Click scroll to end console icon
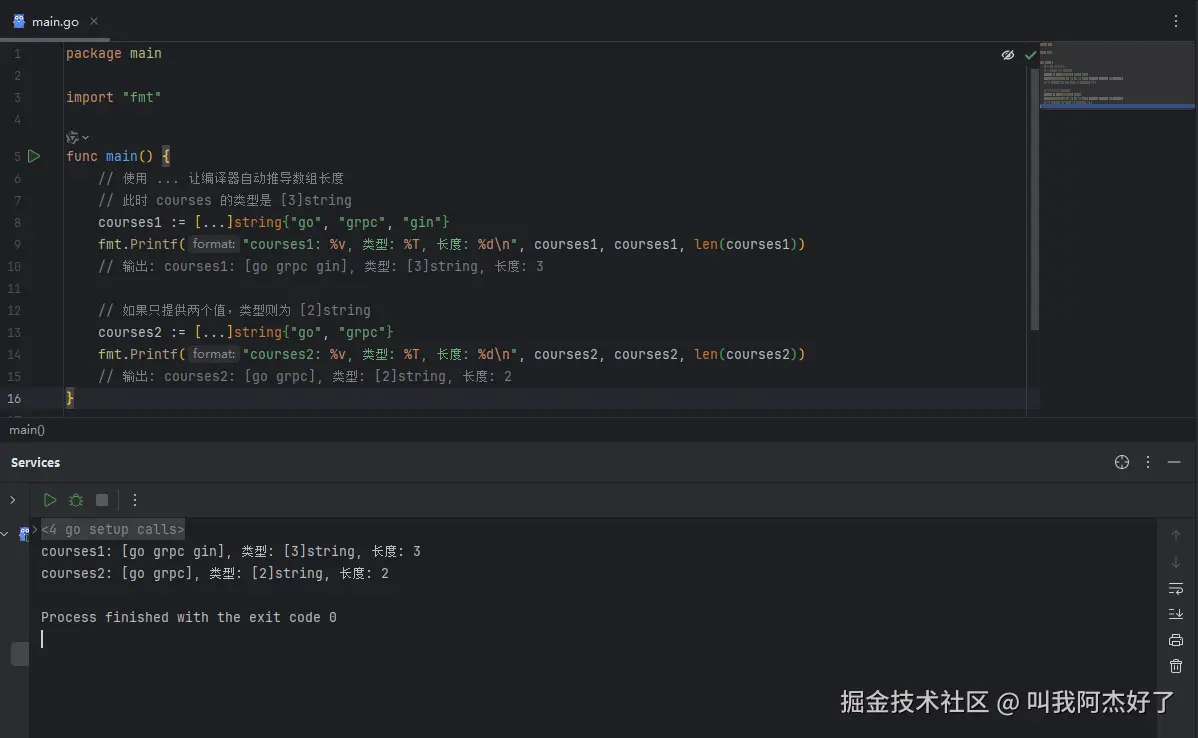1198x738 pixels. click(x=1176, y=614)
